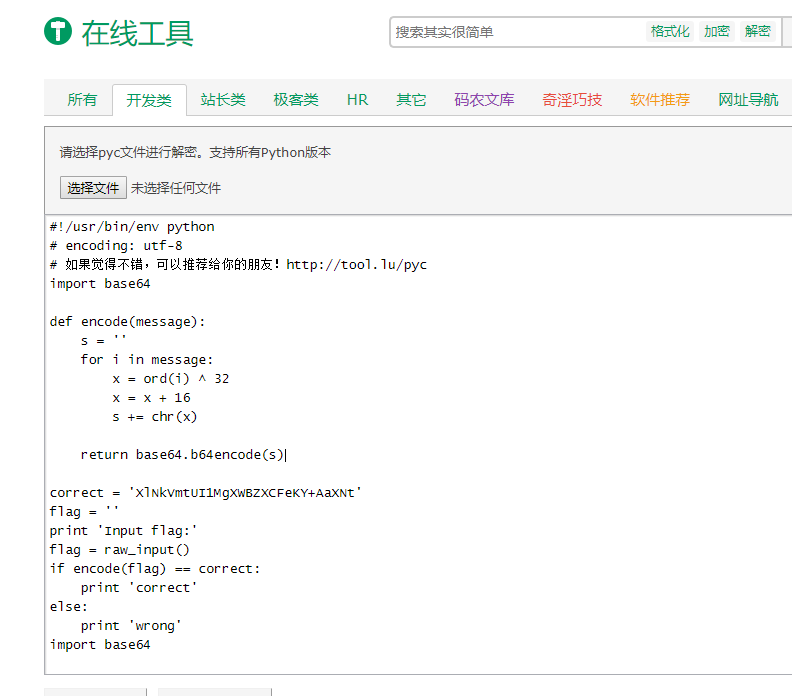Click the "print 'Input flag:'" line

[123, 531]
